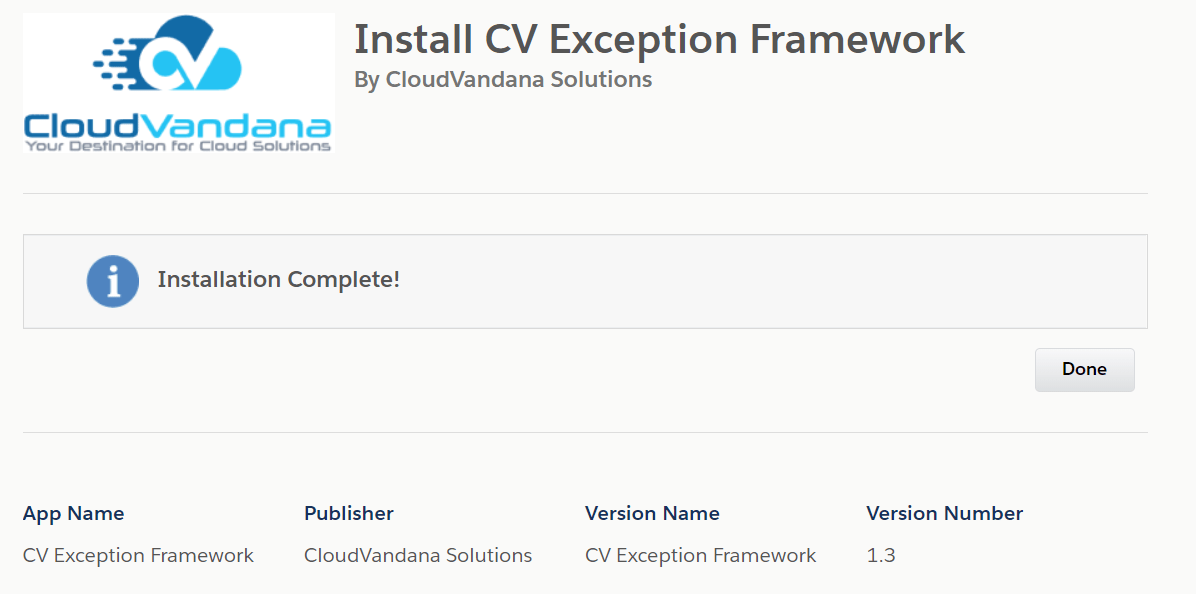Click the Publisher column label
Screen dimensions: 1196x594
tap(349, 513)
